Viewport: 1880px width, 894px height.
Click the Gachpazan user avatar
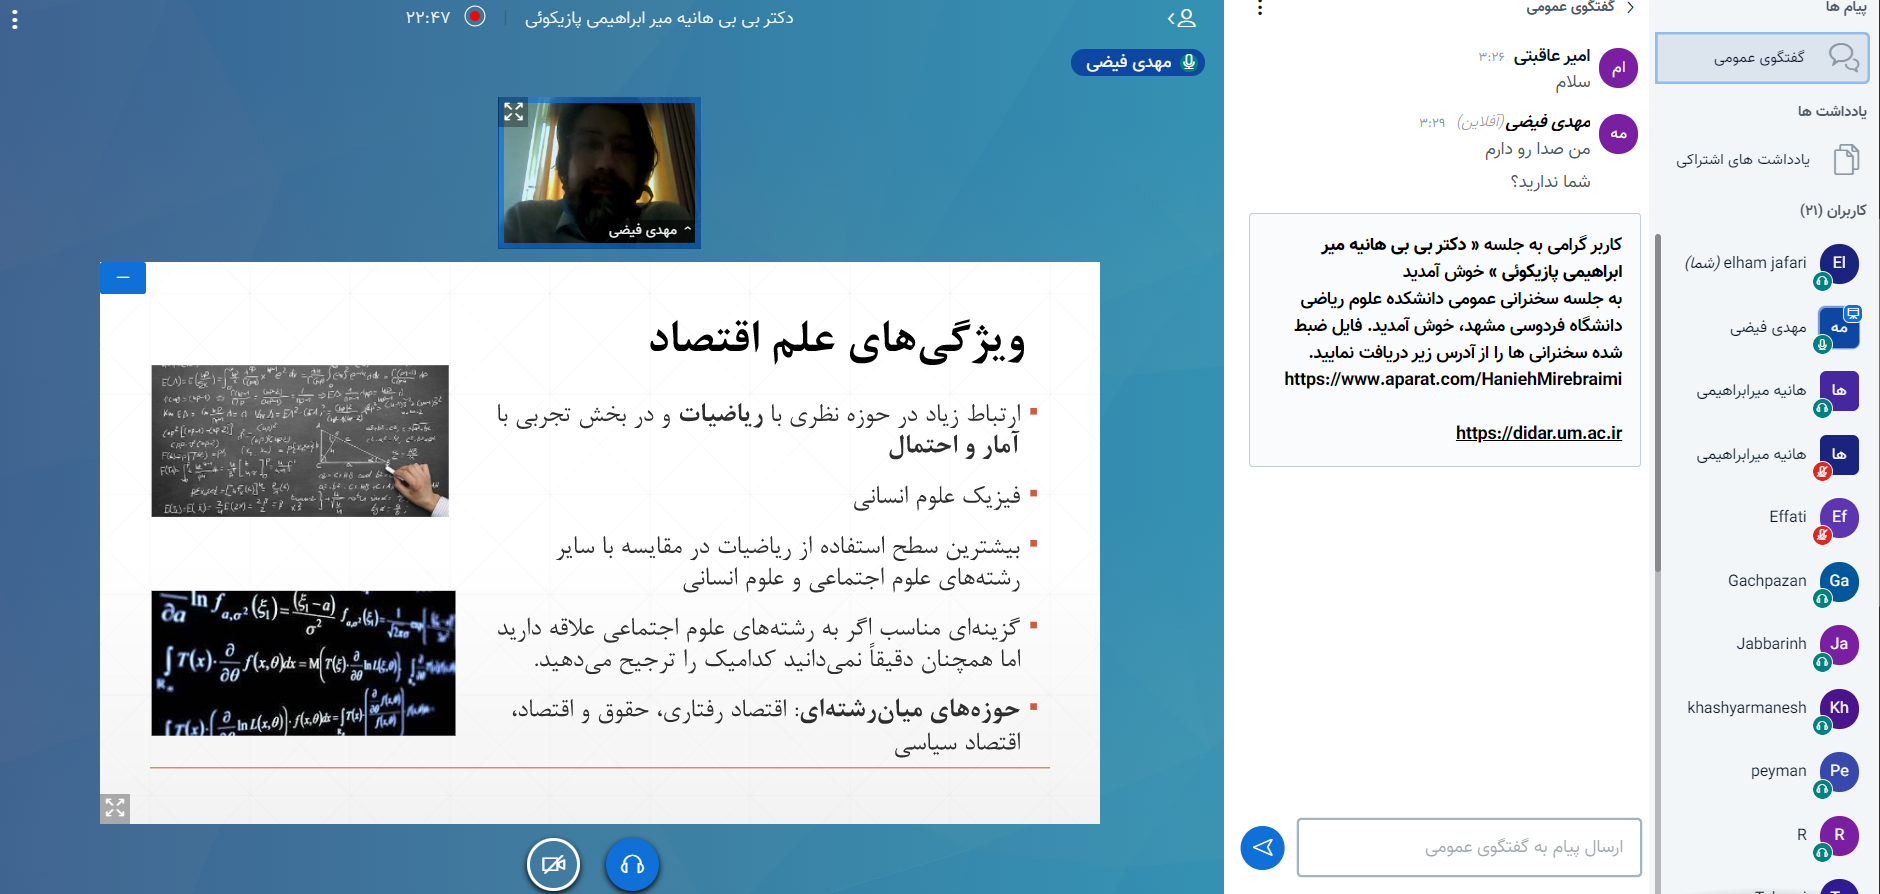click(1838, 581)
